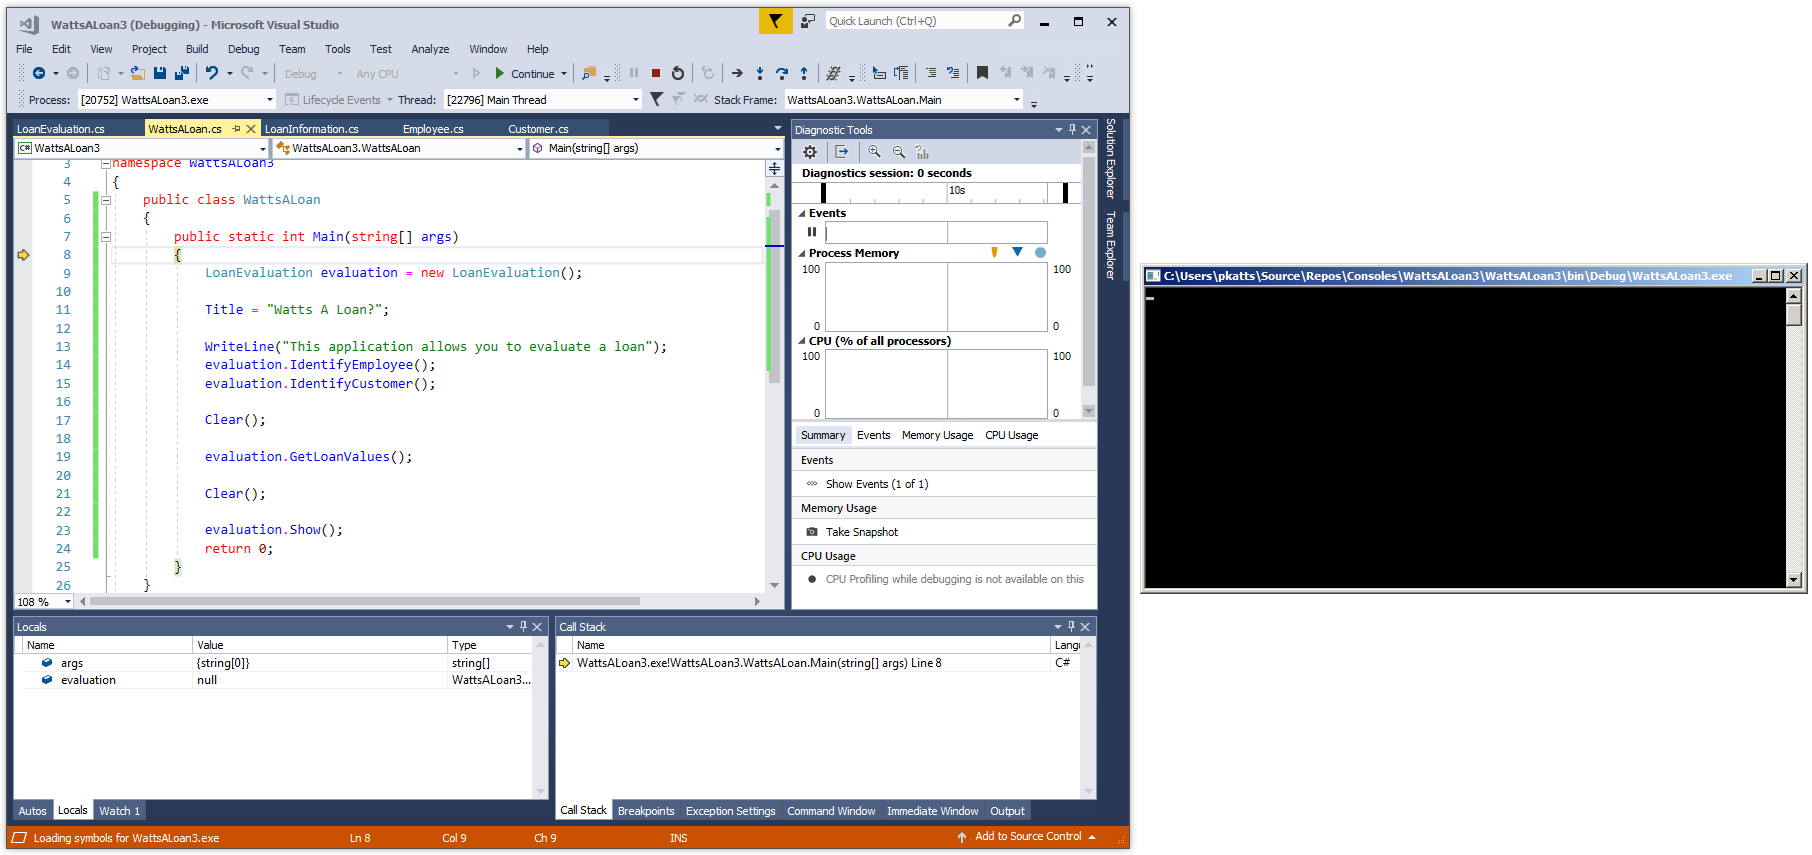Open Diagnostic Tools settings gear
The width and height of the screenshot is (1812, 855).
pos(810,152)
